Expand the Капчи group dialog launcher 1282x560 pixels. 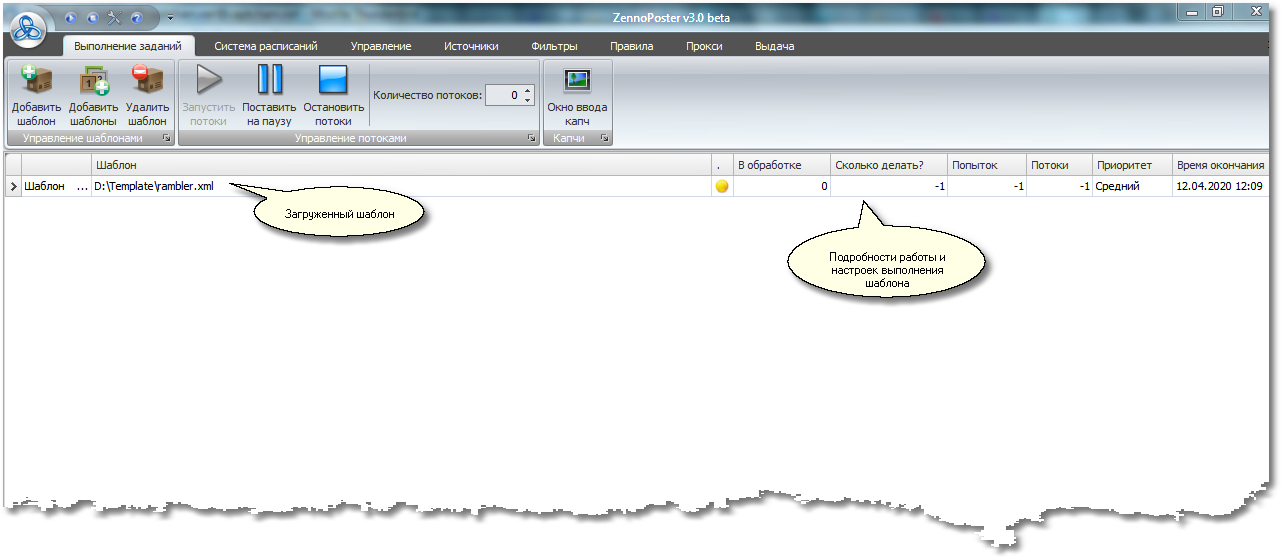(605, 139)
